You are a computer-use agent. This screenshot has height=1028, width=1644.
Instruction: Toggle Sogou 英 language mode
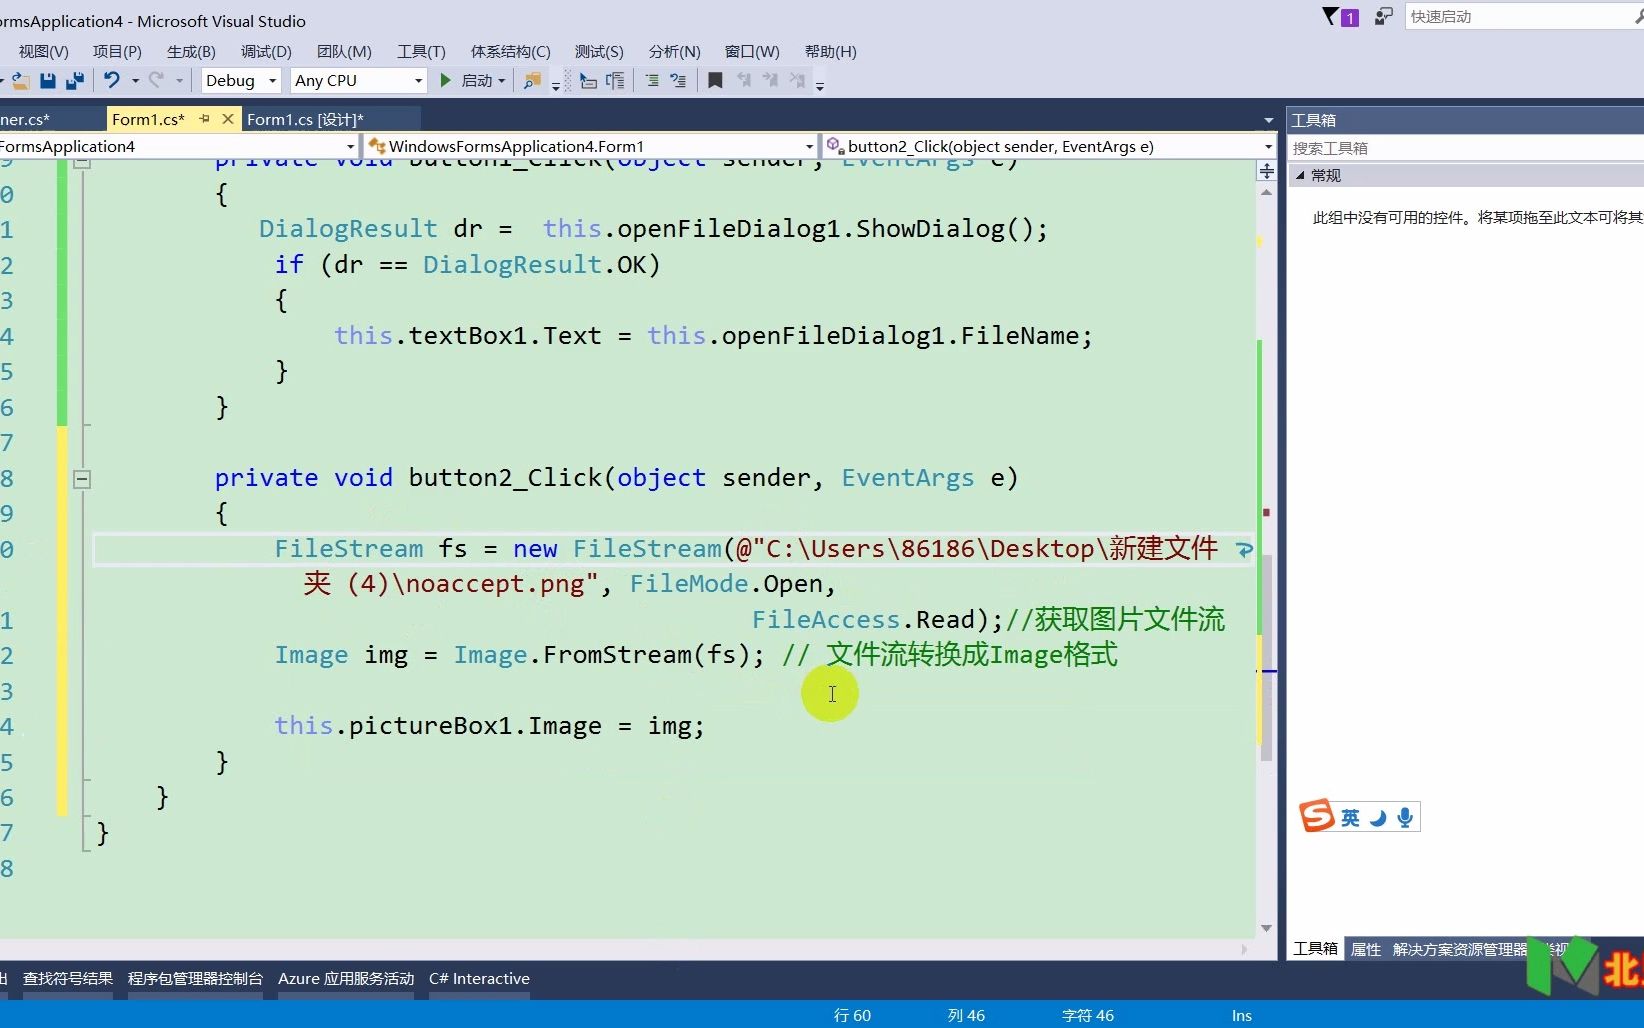pyautogui.click(x=1350, y=818)
